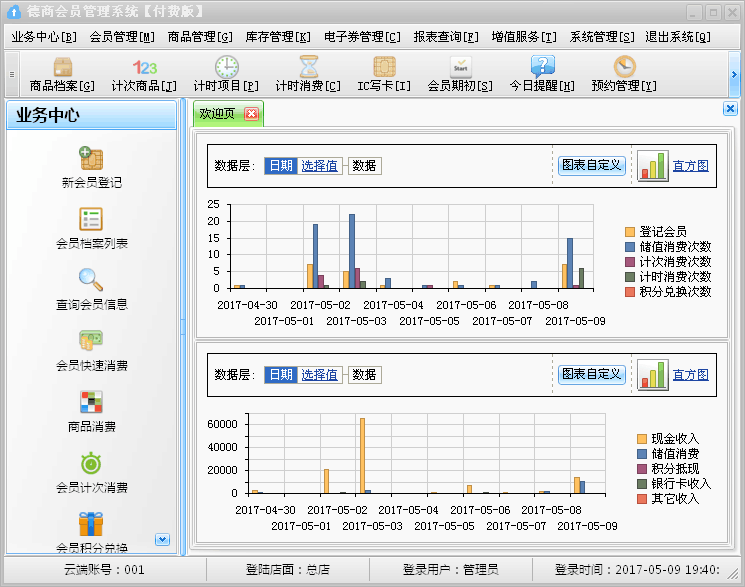Open 电子券管理[C] menu

tap(362, 37)
